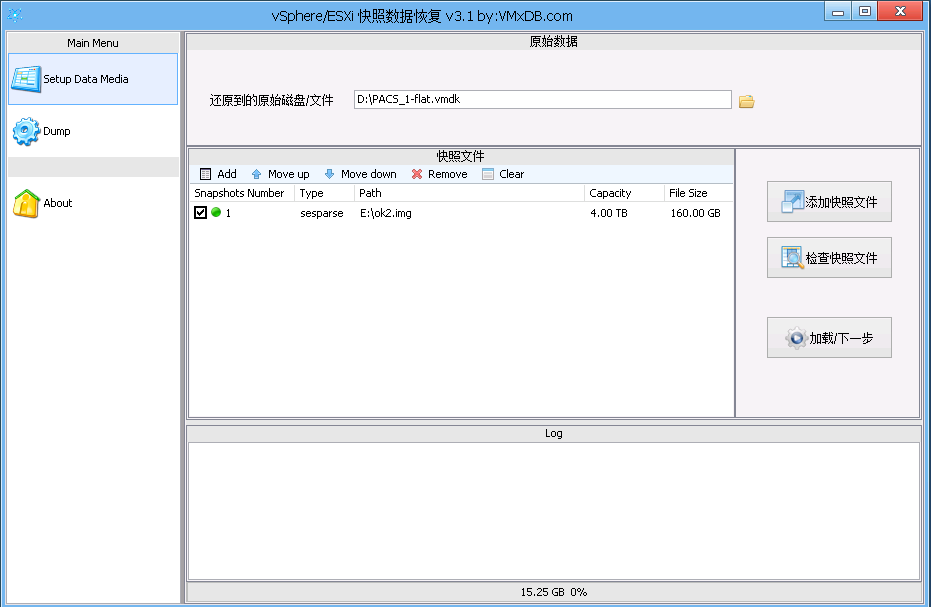931x607 pixels.
Task: Click the Clear toolbar label
Action: 512,174
